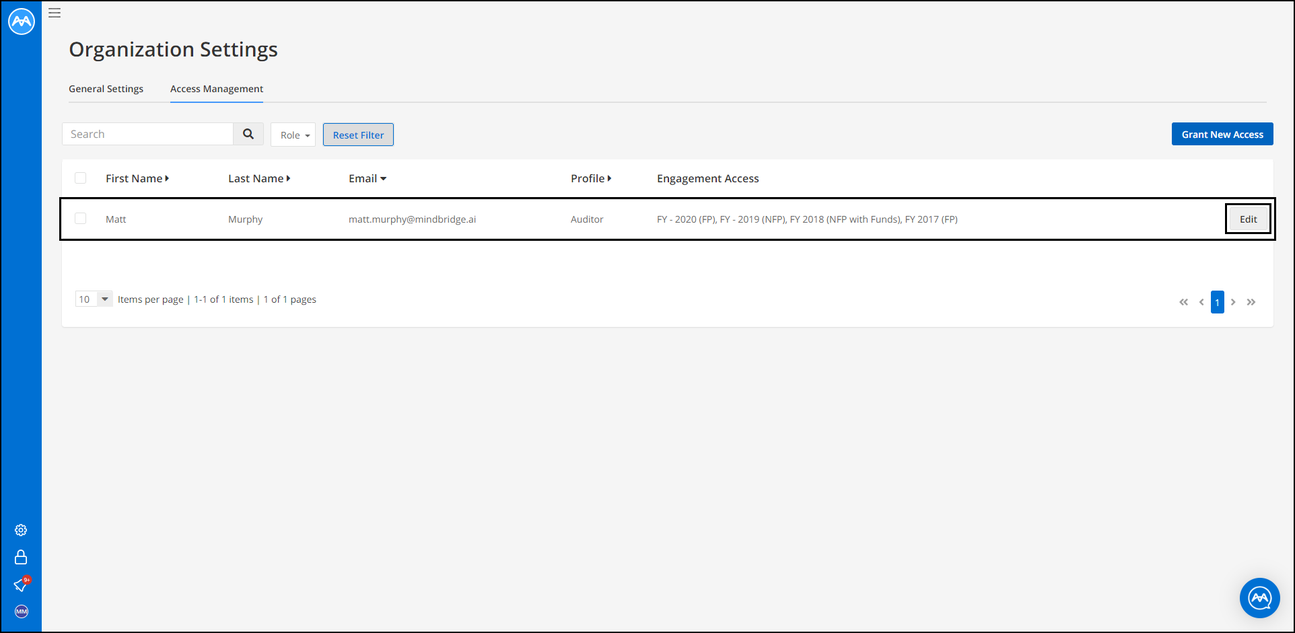Open the chat support bubble
Image resolution: width=1295 pixels, height=633 pixels.
1259,598
